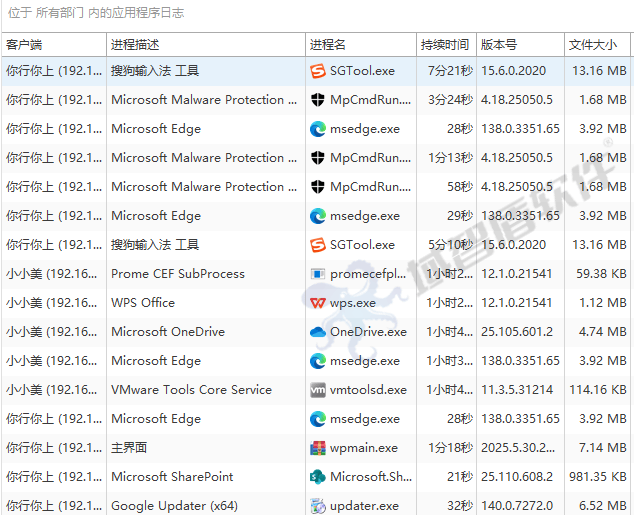Select file size 4.74 MB
Image resolution: width=634 pixels, height=515 pixels.
pyautogui.click(x=603, y=332)
